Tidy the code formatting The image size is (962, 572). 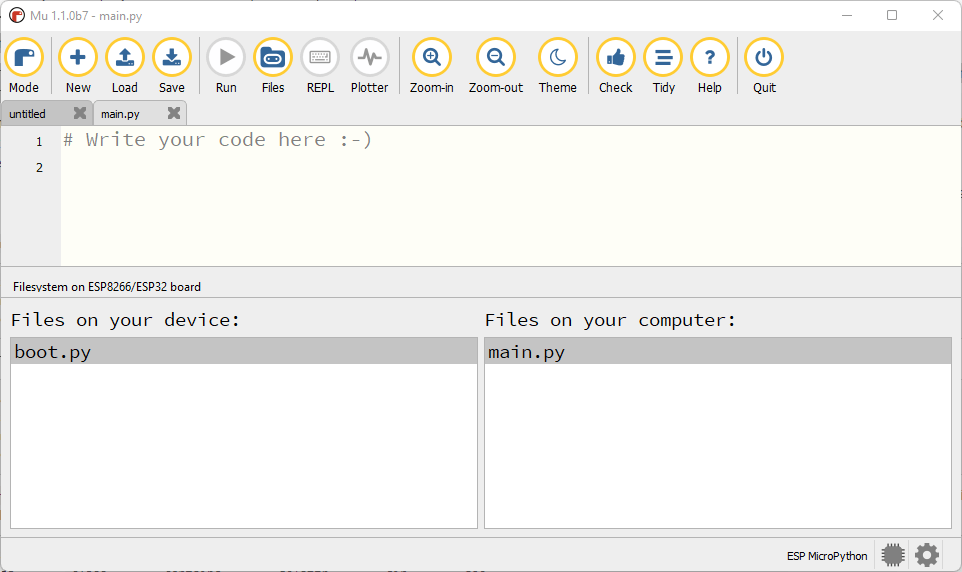663,66
